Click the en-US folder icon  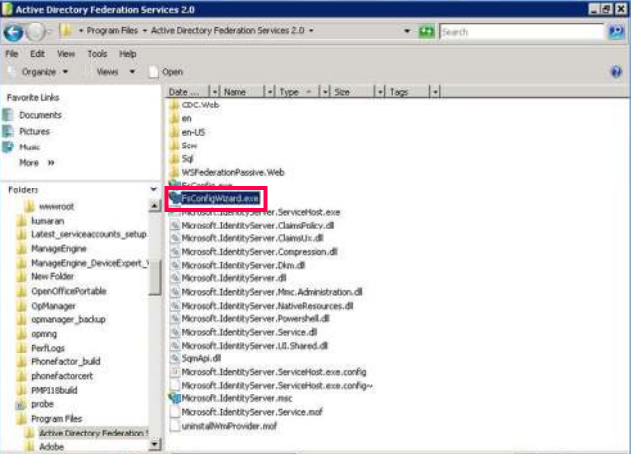click(174, 132)
